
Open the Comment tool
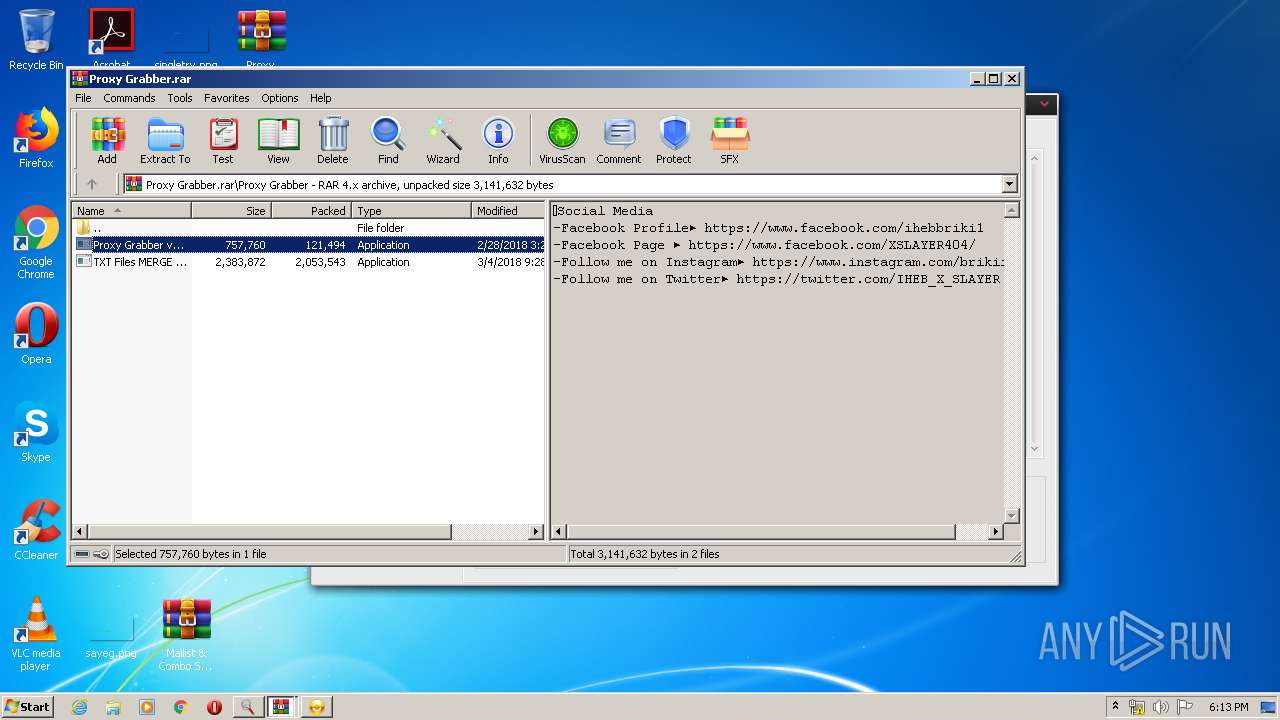(619, 140)
